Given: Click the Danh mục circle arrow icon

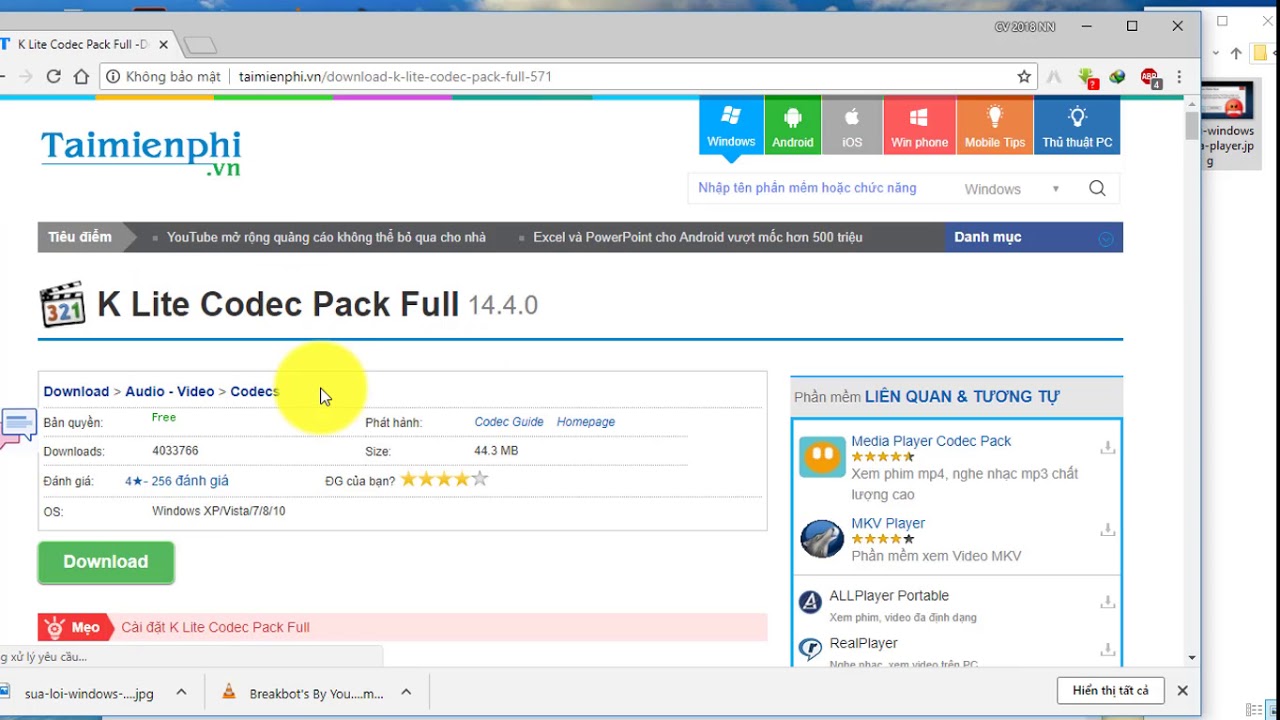Looking at the screenshot, I should (1106, 238).
